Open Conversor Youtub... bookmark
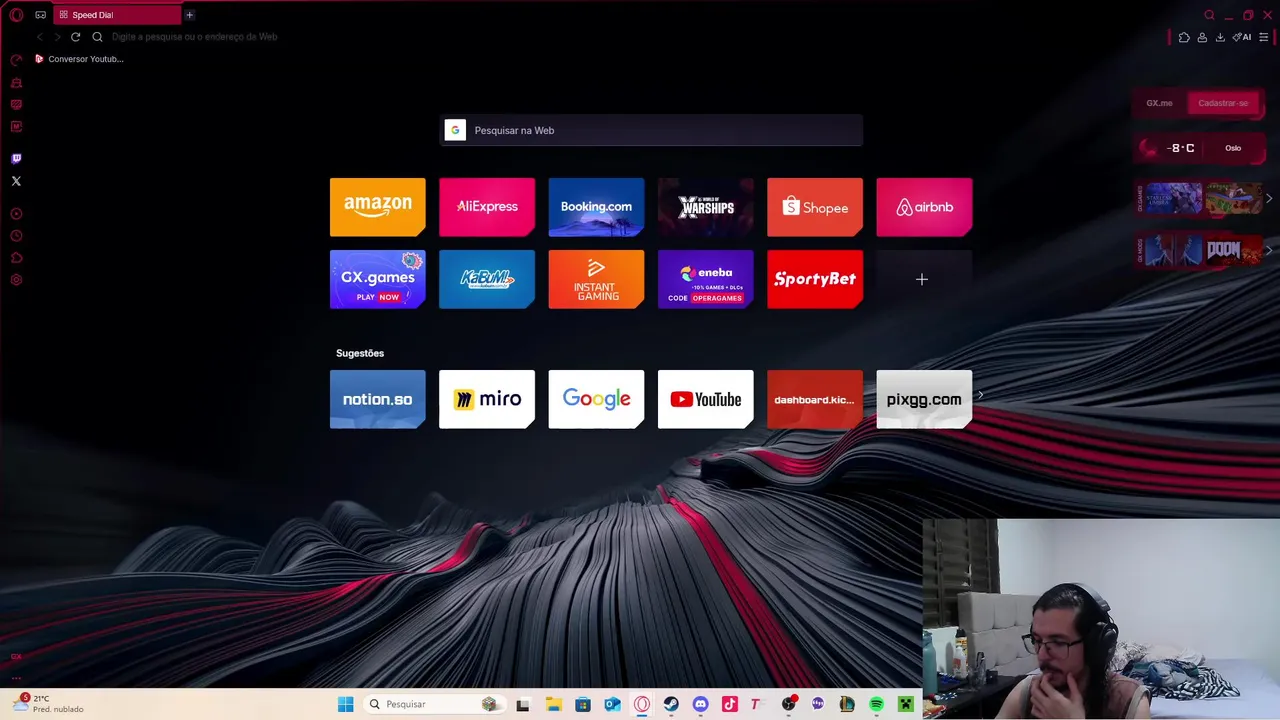The image size is (1280, 720). click(79, 59)
